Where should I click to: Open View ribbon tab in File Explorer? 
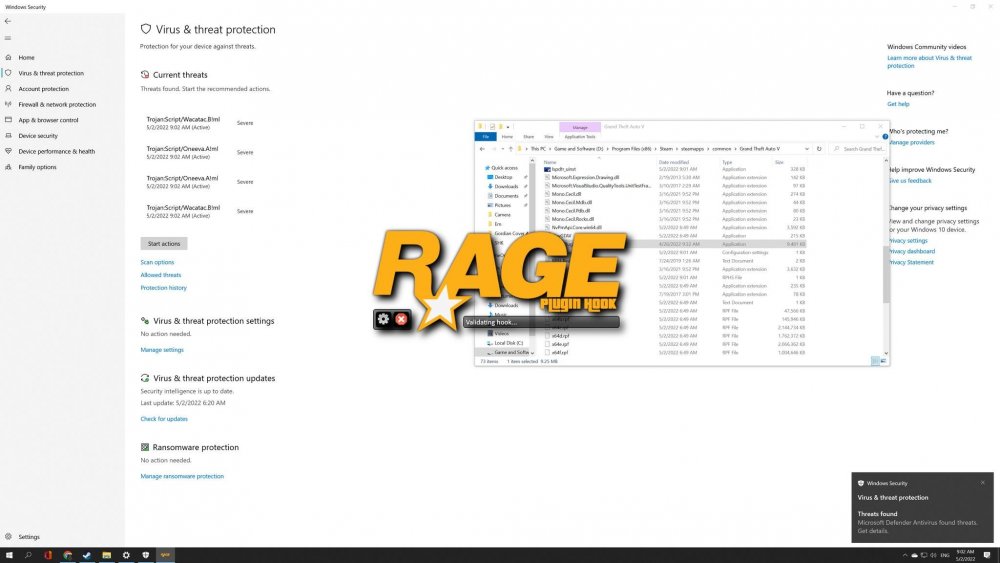[x=548, y=136]
